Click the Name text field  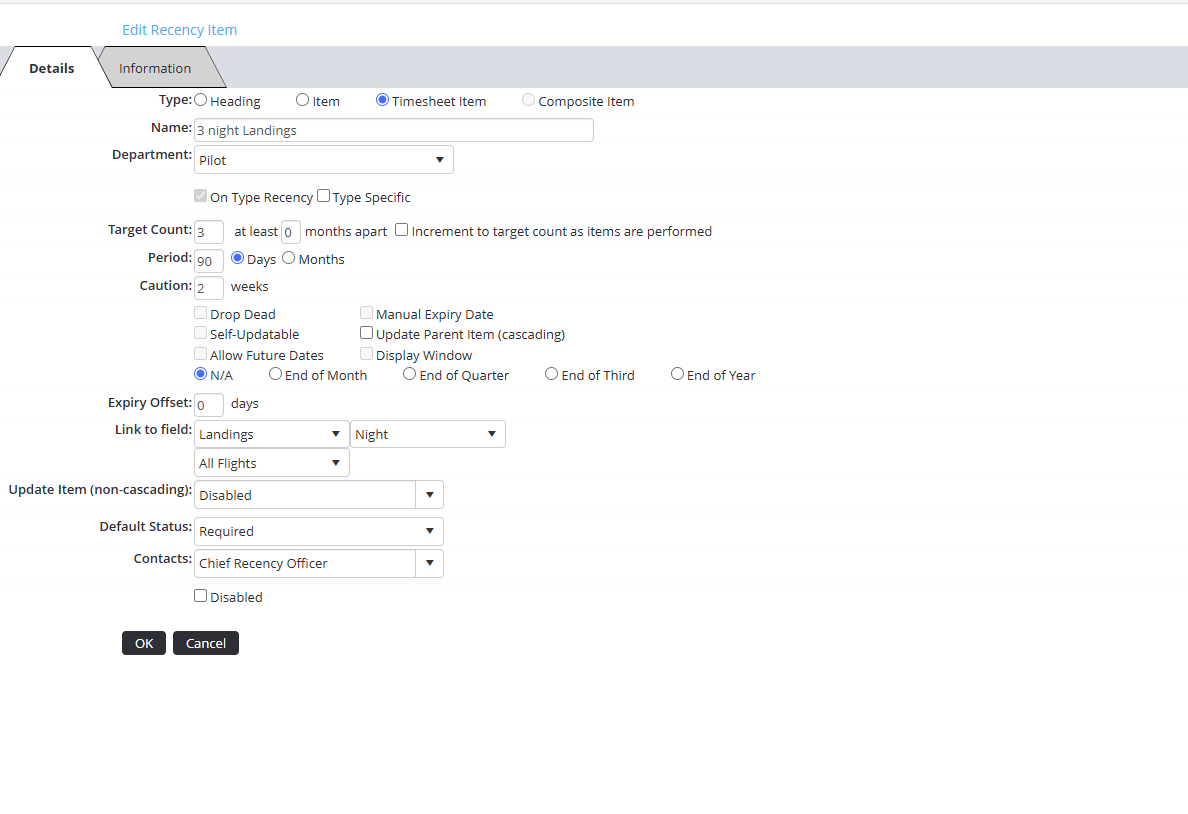[393, 130]
